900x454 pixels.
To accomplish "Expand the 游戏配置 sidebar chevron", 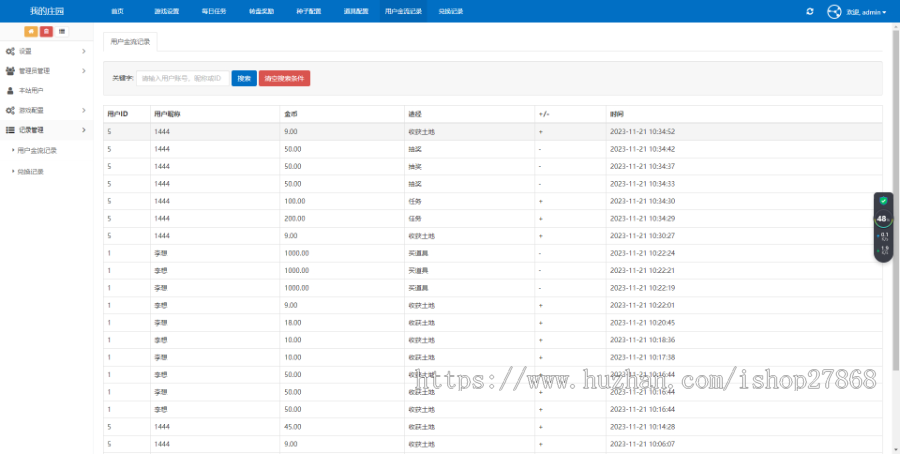I will coord(84,110).
